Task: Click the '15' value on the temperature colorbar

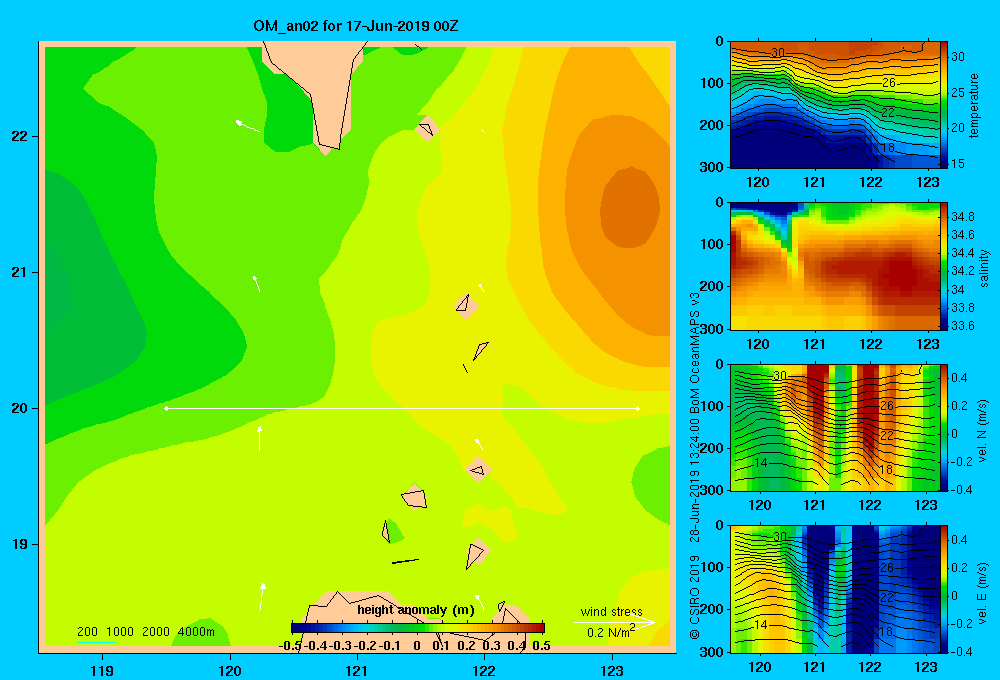Action: tap(958, 163)
